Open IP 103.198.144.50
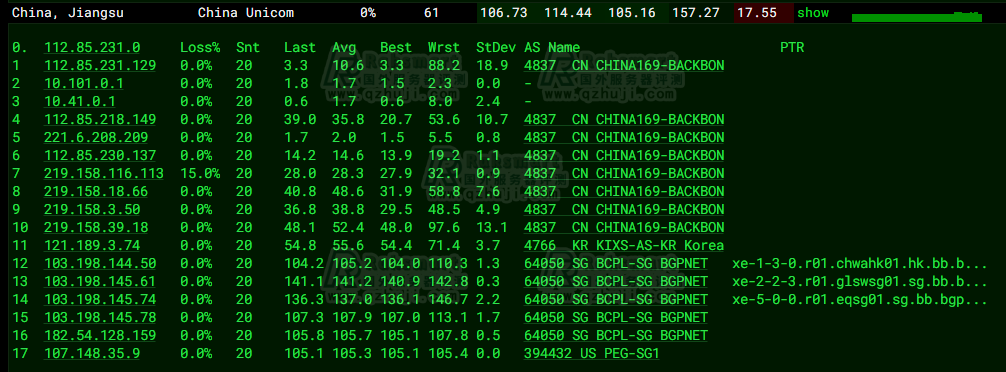1006x372 pixels. click(x=100, y=263)
